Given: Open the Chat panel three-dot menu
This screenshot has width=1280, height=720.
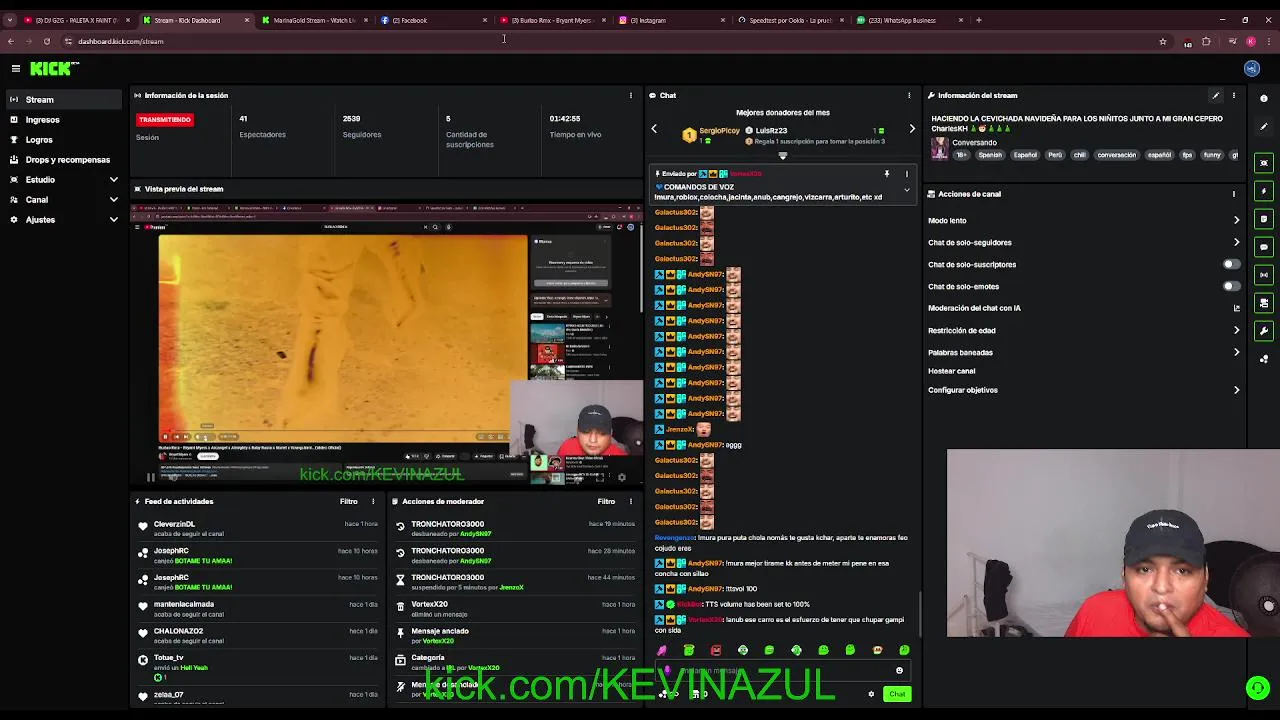Looking at the screenshot, I should [x=909, y=95].
